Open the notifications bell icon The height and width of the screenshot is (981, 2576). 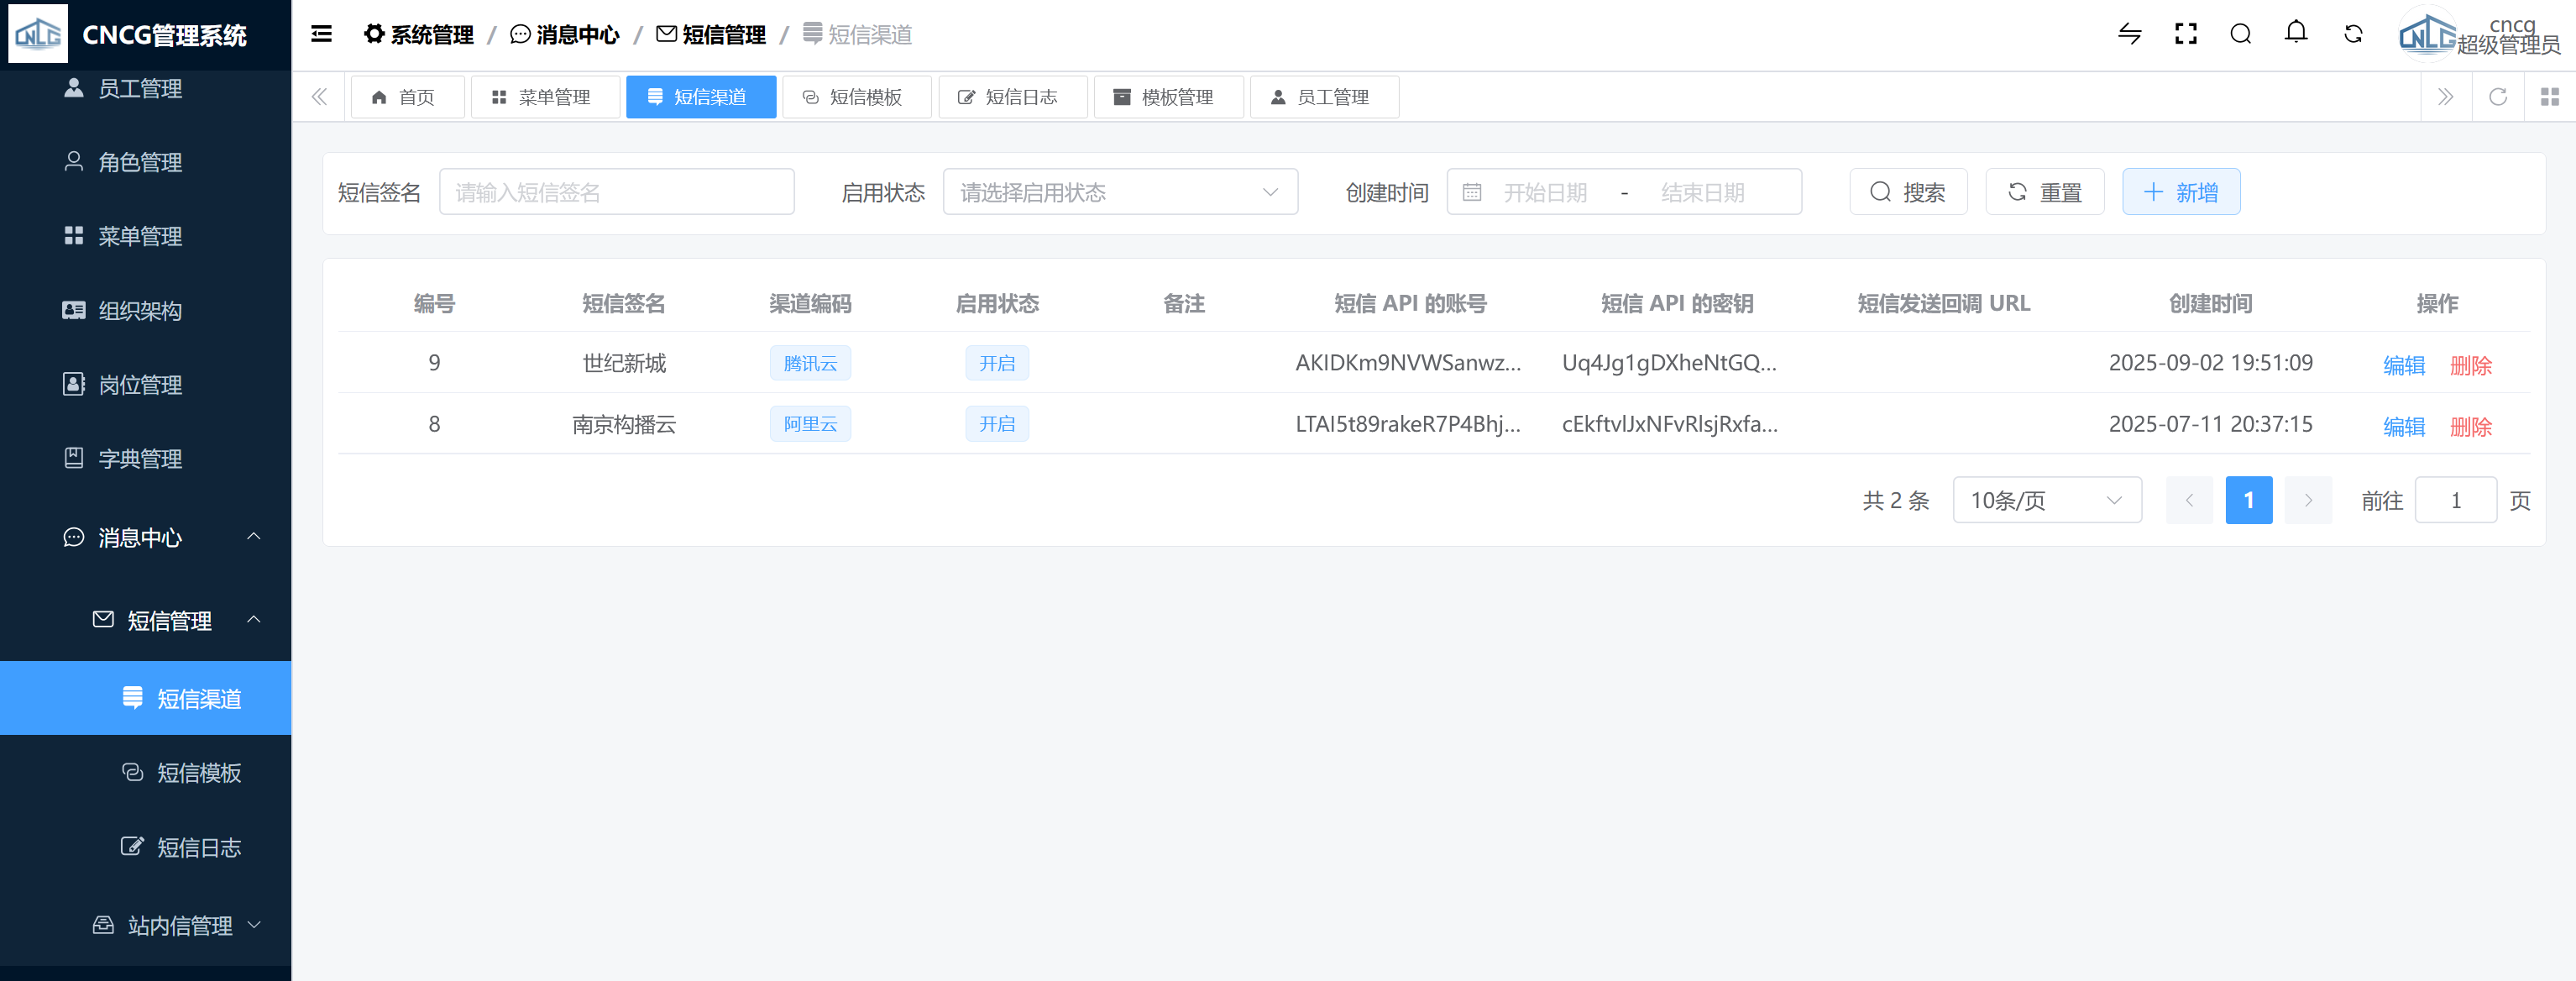(2296, 33)
